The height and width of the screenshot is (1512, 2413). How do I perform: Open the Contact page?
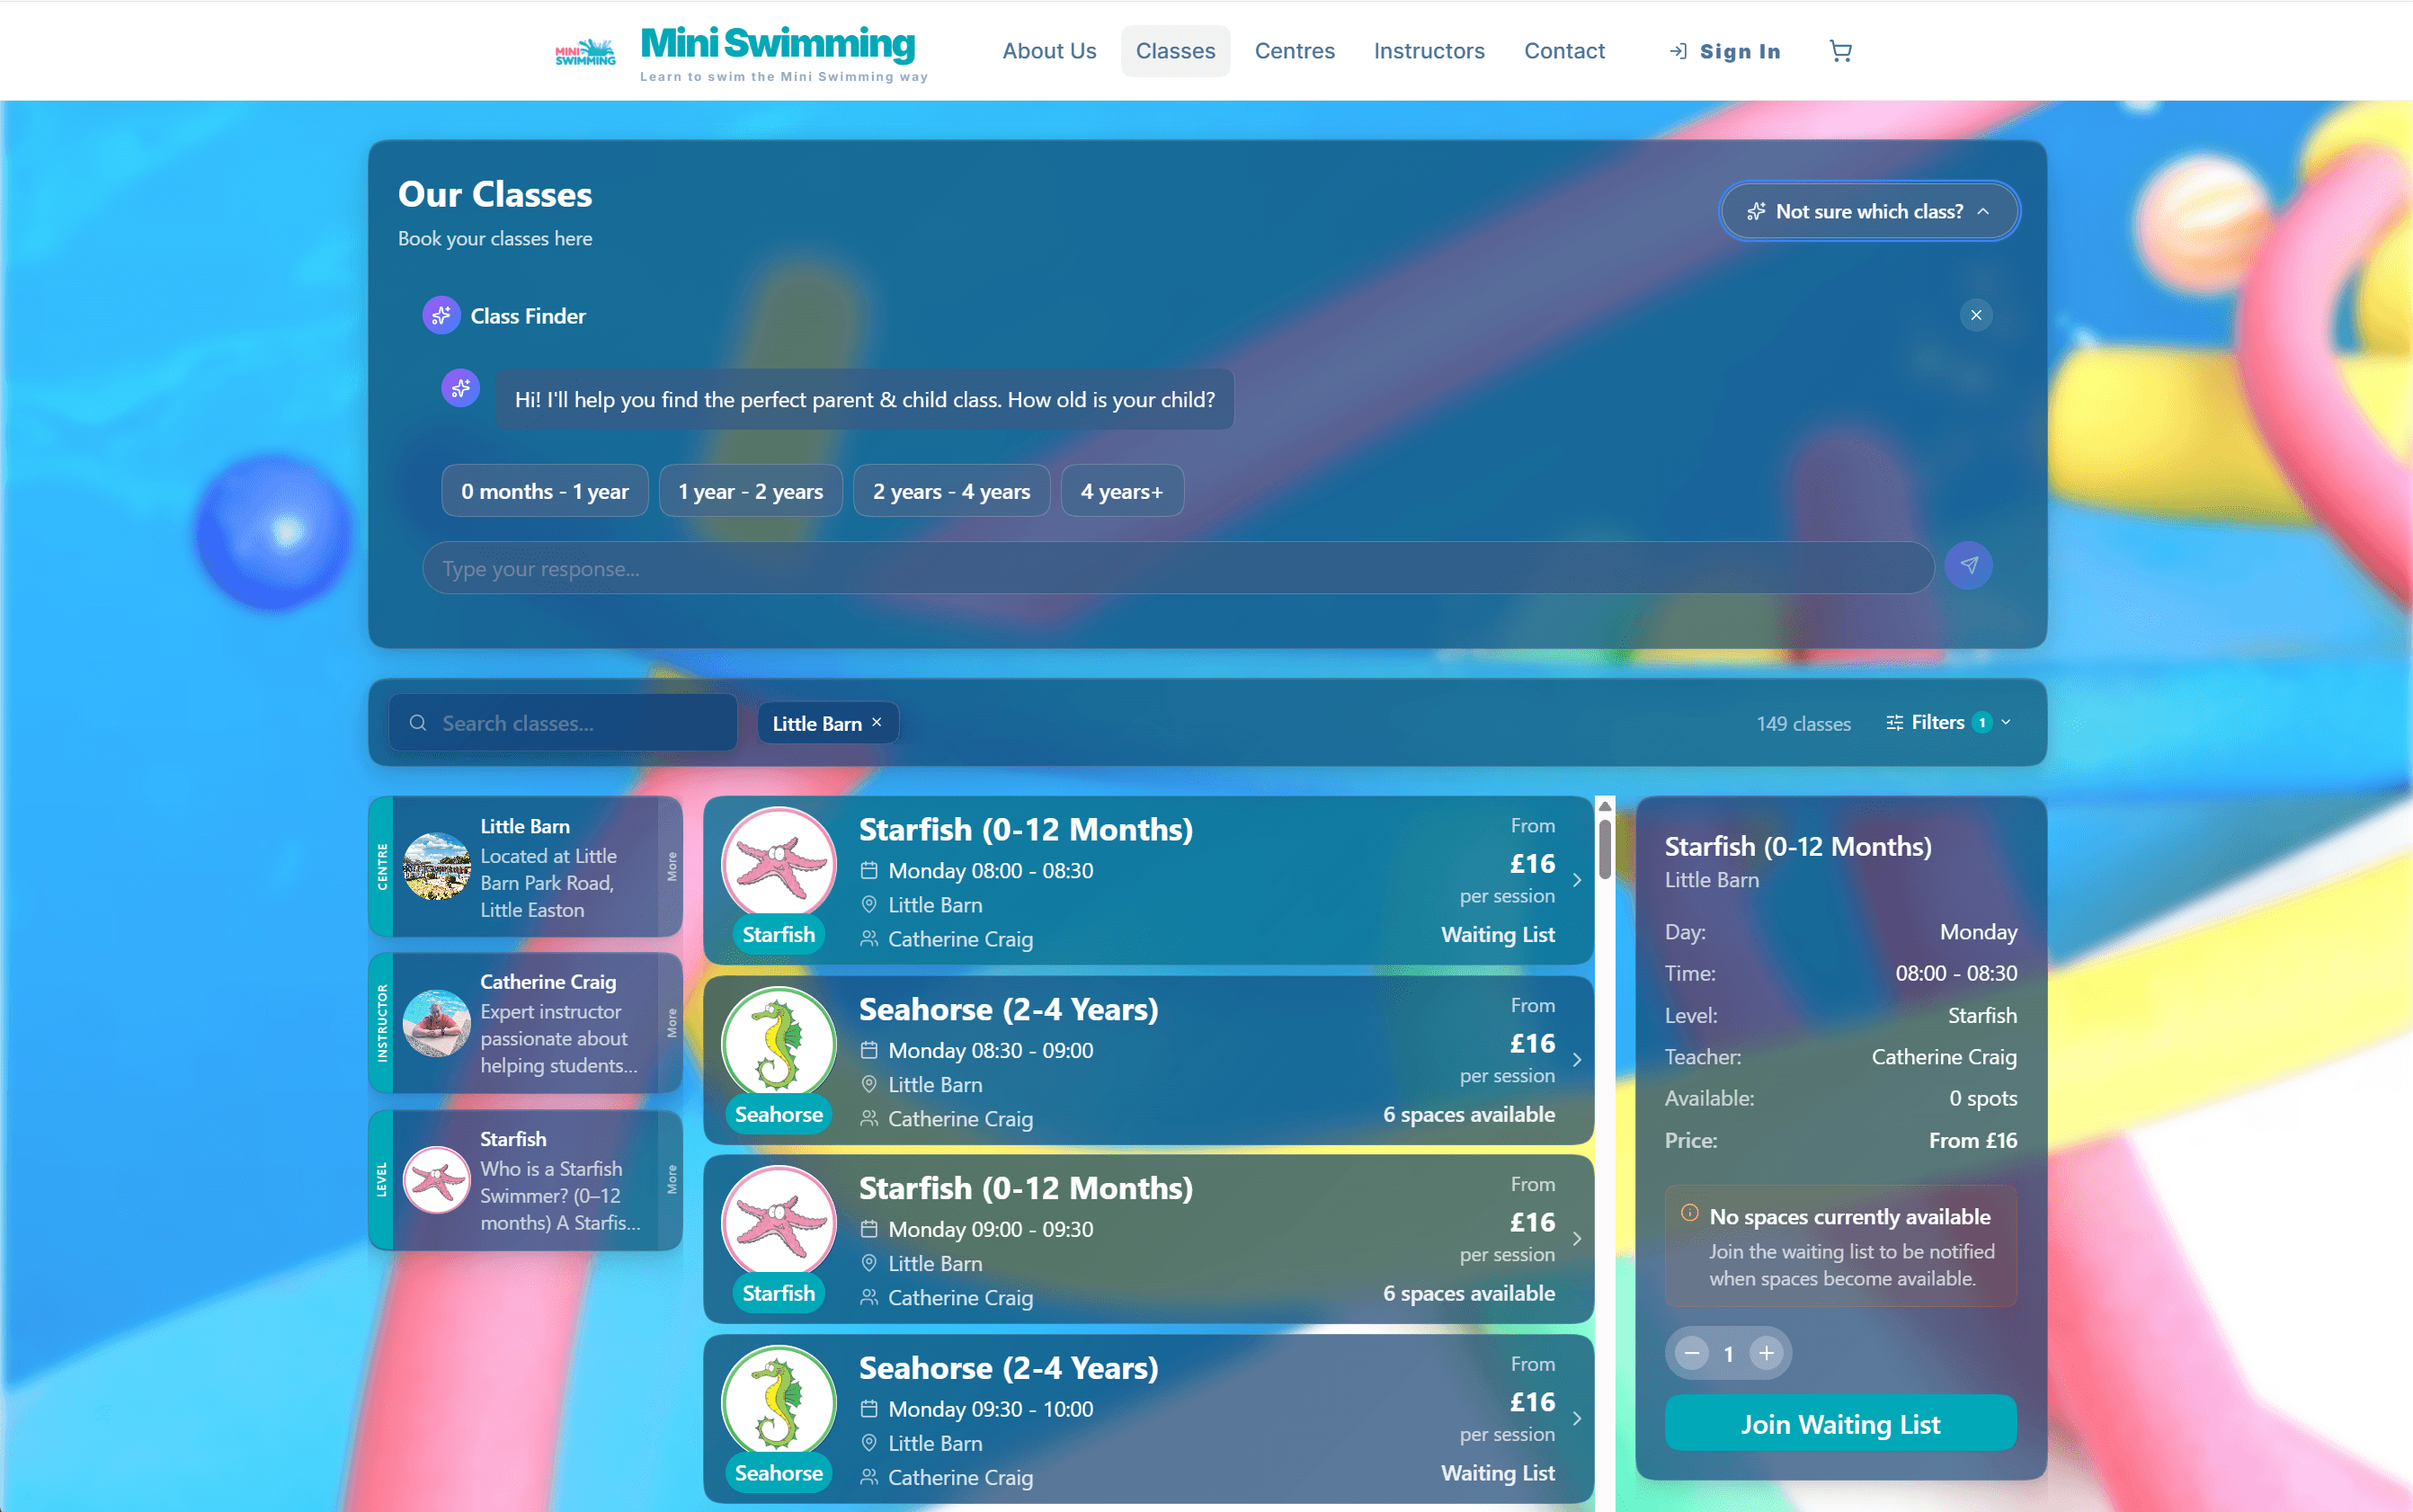(x=1564, y=51)
